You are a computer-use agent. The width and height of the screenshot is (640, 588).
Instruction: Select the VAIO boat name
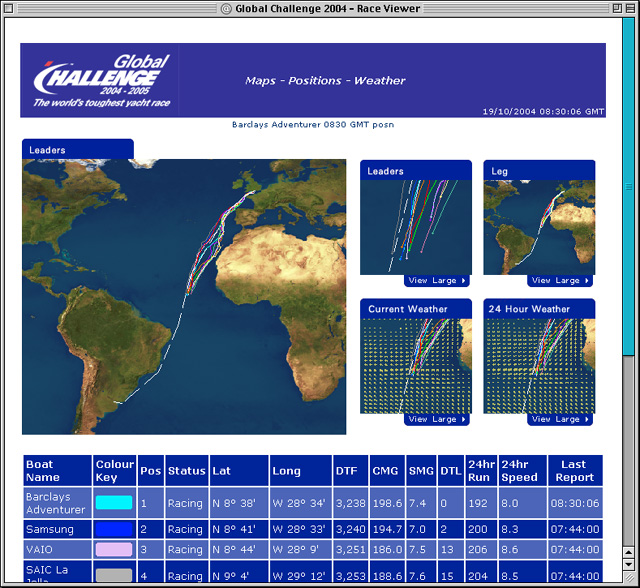click(39, 550)
